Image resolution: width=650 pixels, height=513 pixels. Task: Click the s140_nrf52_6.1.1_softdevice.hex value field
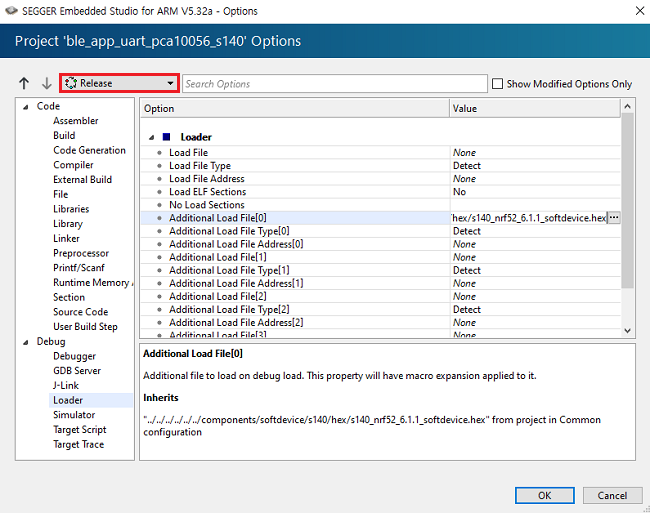point(529,218)
